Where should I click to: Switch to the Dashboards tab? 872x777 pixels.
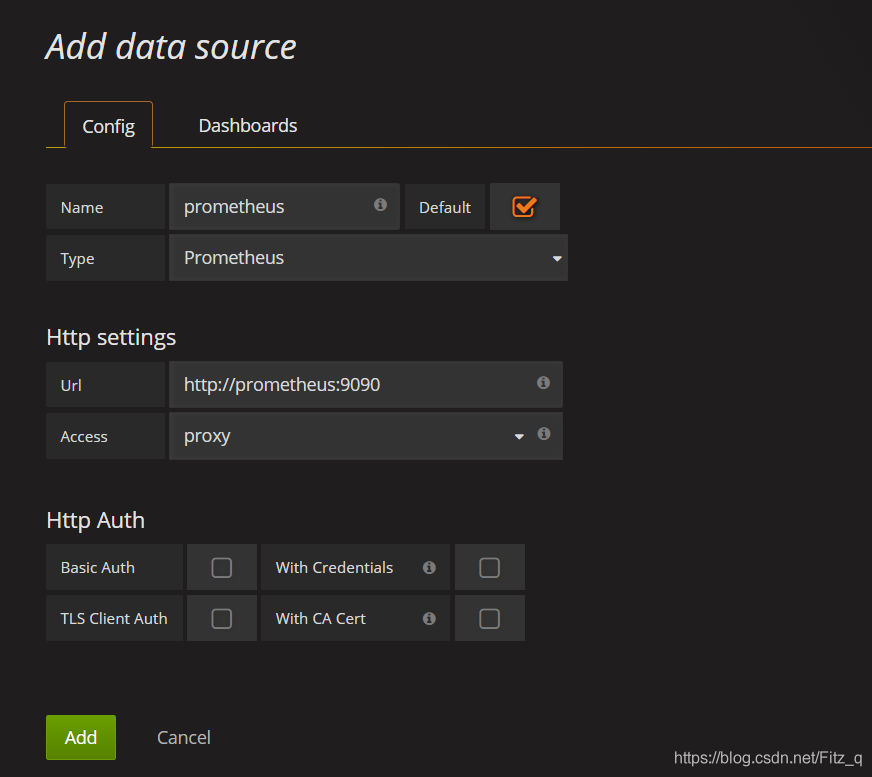tap(248, 126)
